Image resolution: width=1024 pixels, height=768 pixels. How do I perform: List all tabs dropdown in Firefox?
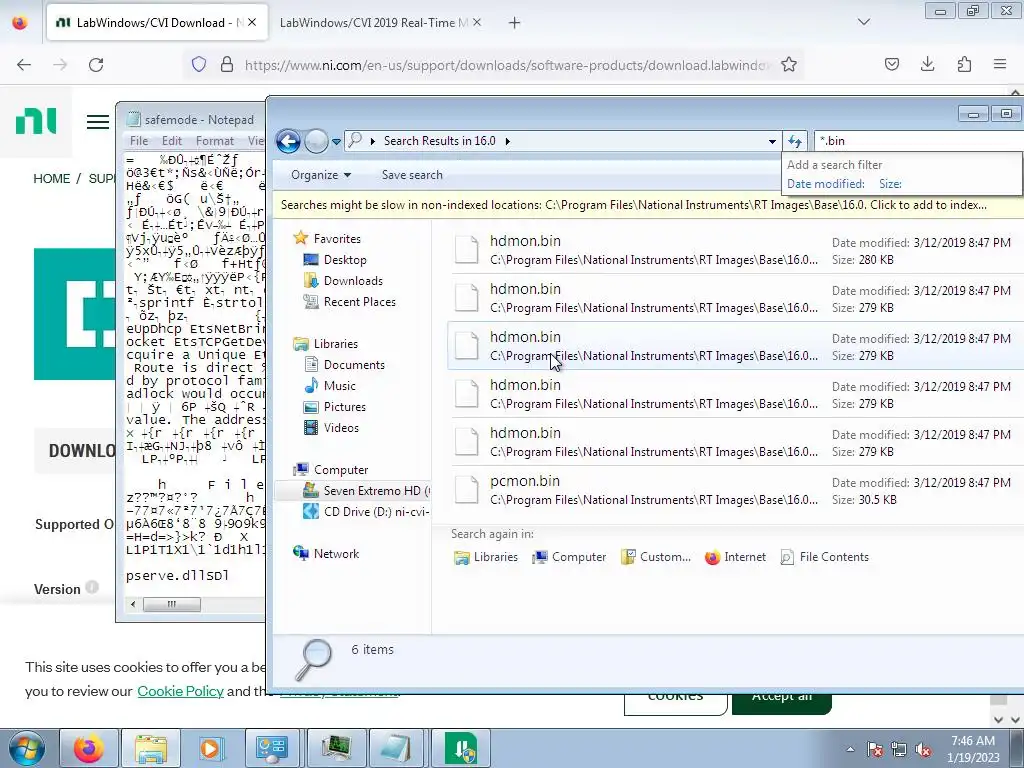864,22
